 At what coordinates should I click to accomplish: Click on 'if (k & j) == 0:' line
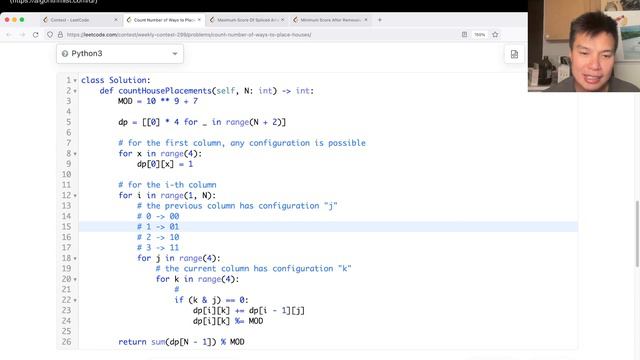(211, 300)
